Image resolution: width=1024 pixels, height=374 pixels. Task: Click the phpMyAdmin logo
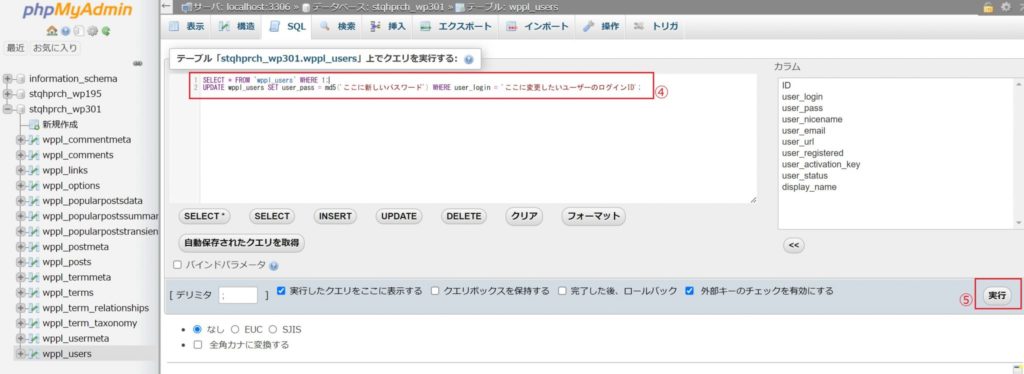[x=77, y=10]
